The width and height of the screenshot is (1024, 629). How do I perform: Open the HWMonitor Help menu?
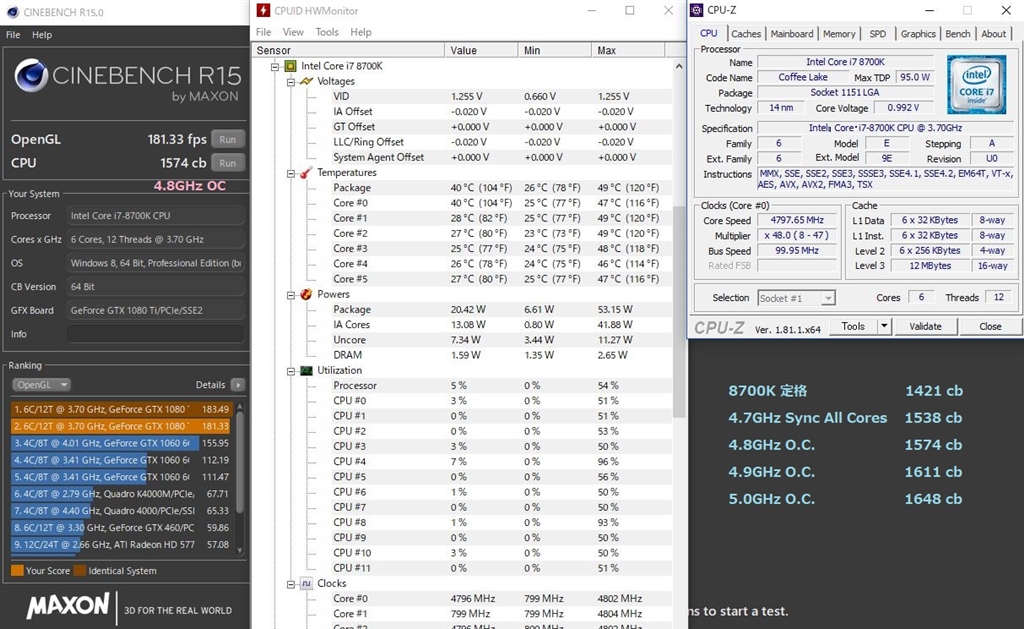point(360,32)
